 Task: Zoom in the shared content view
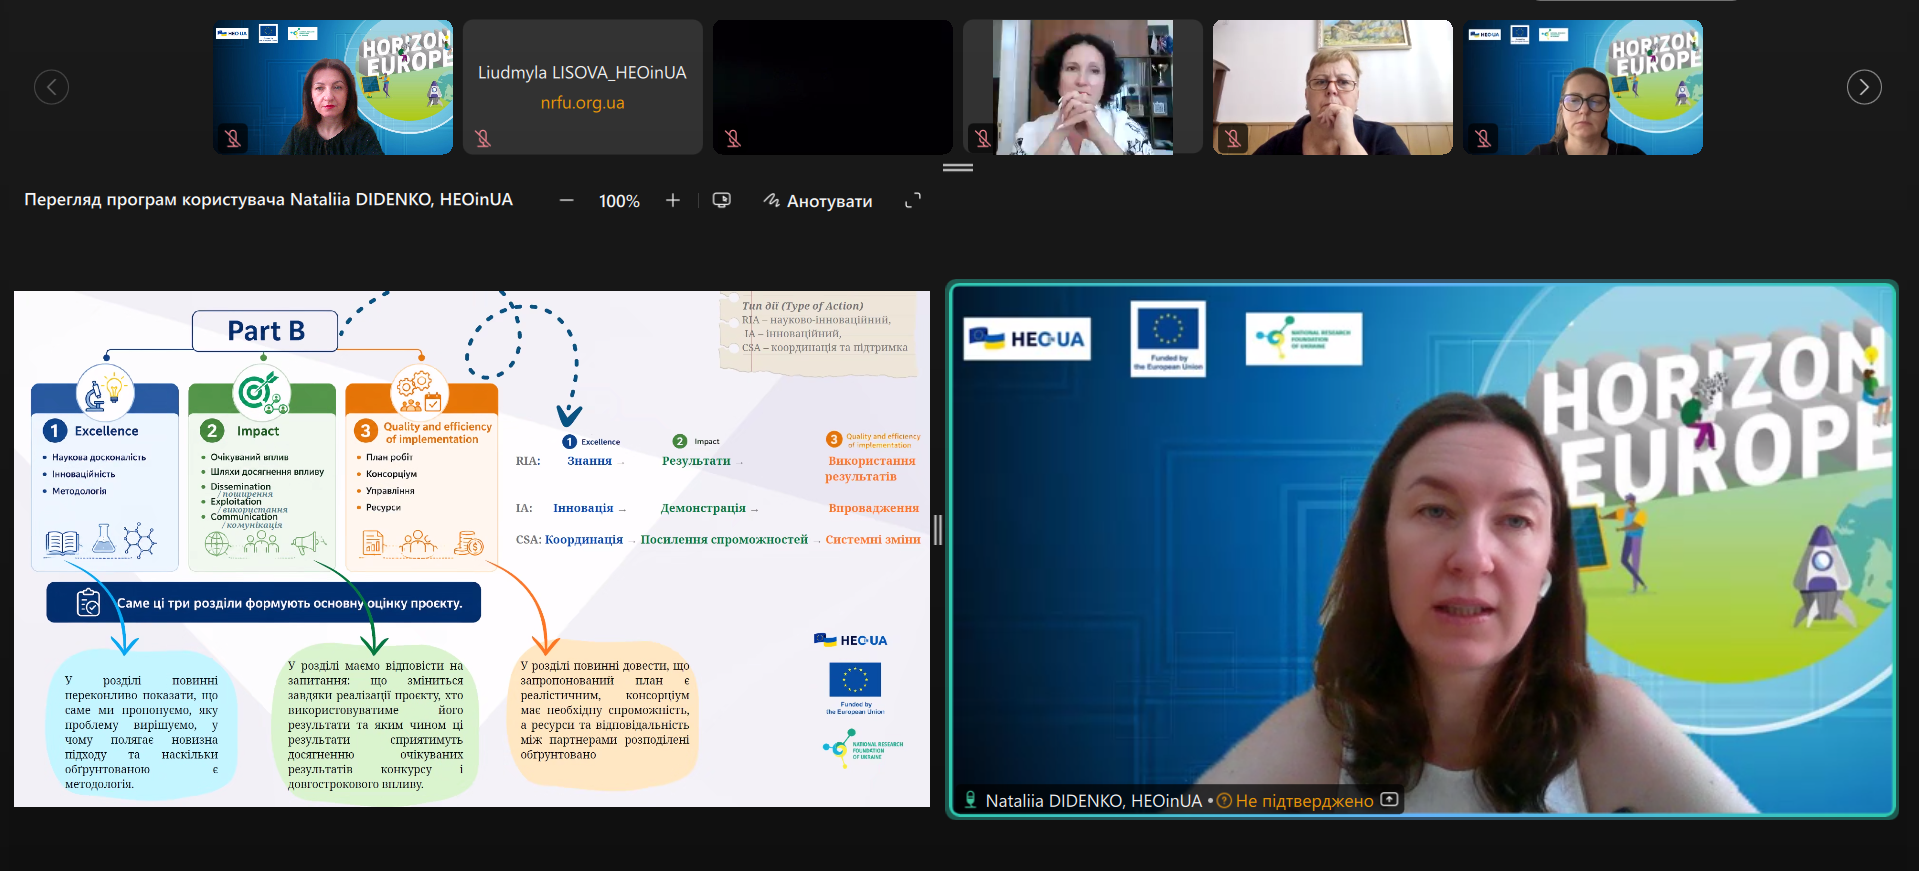coord(673,201)
